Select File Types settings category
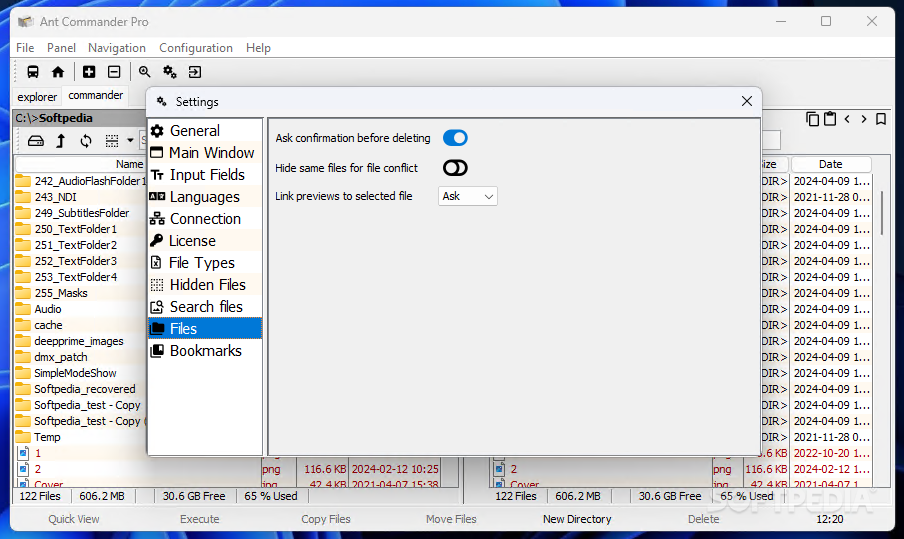Viewport: 904px width, 539px height. click(205, 263)
